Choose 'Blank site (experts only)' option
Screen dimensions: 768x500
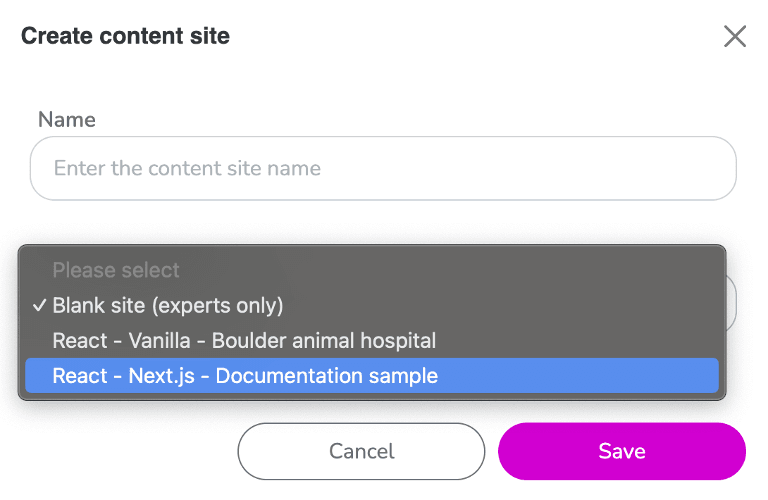click(x=168, y=305)
